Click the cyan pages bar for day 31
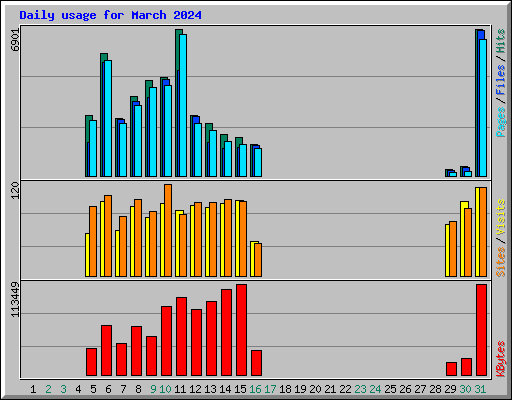 click(483, 108)
